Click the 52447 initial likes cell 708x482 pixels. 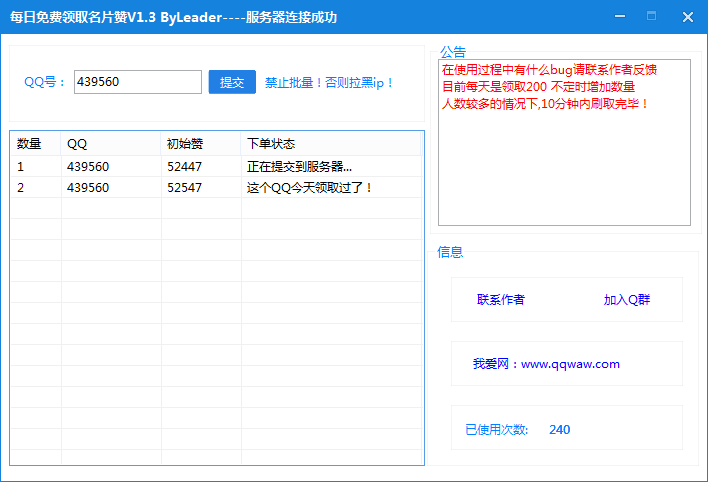[x=184, y=166]
